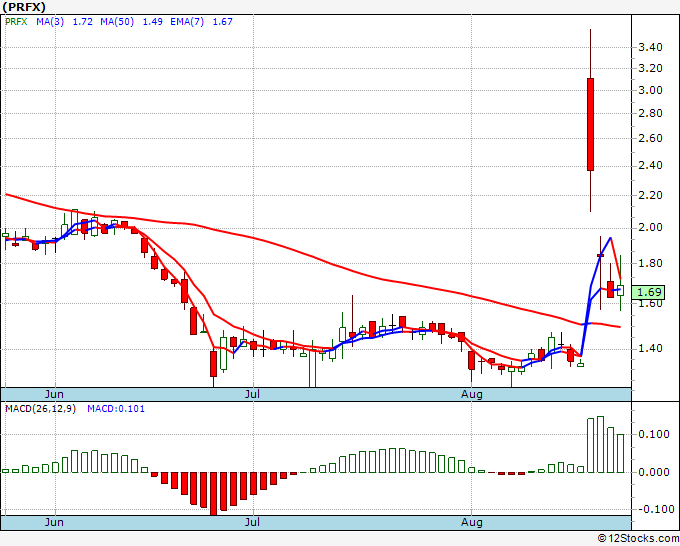Viewport: 680px width, 546px height.
Task: Click the latest green candlestick near 1.69
Action: point(621,291)
